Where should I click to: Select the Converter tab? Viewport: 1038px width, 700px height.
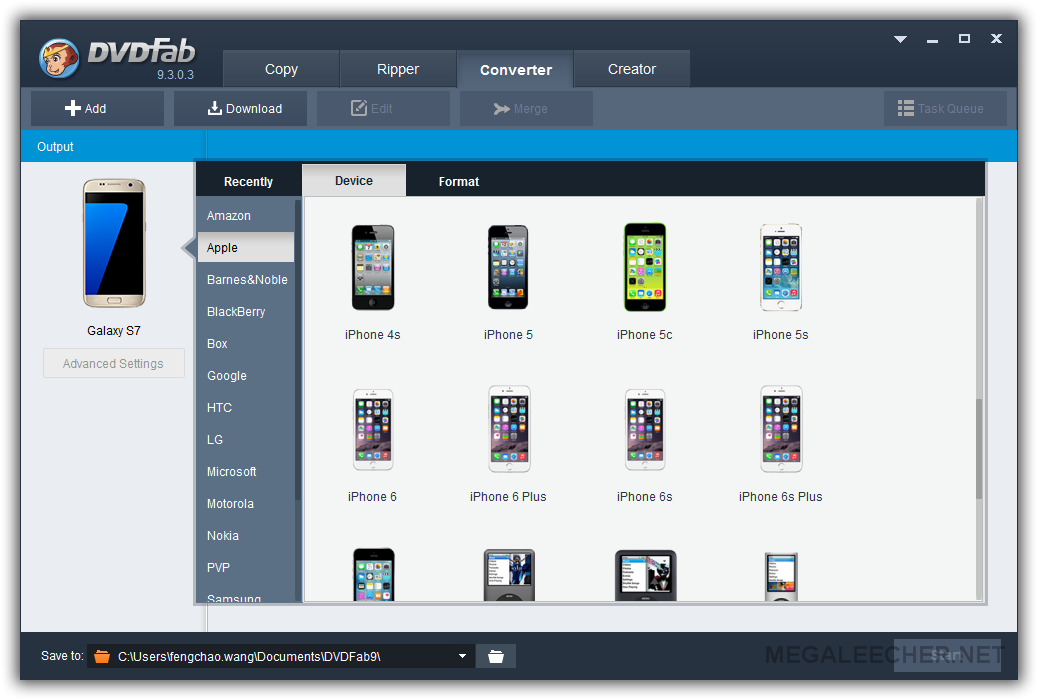tap(516, 70)
